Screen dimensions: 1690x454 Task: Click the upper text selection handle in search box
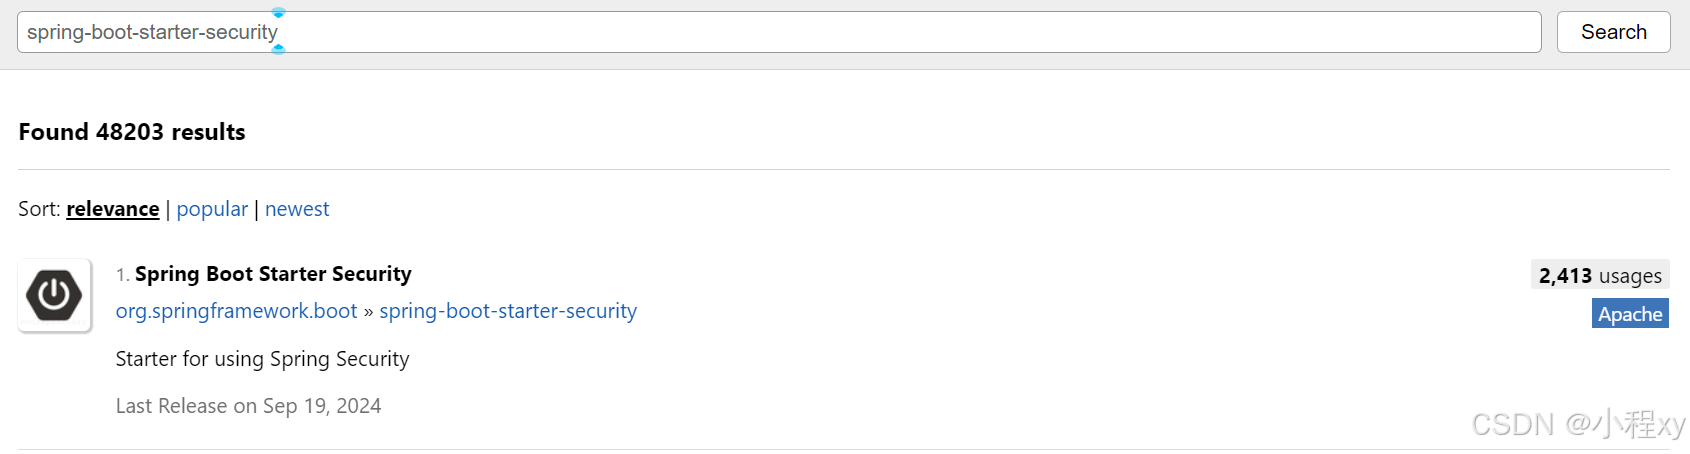279,13
